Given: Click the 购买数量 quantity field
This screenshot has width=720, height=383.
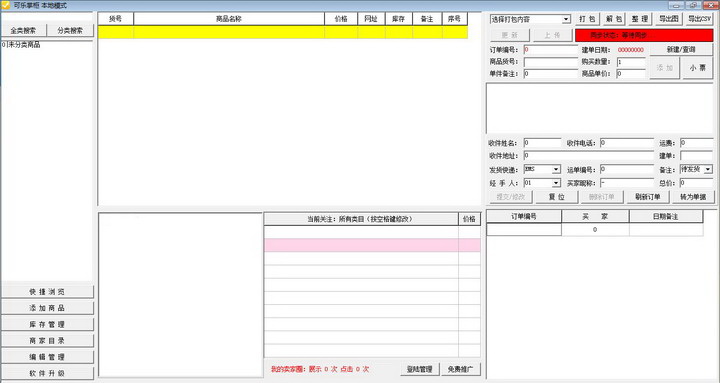Looking at the screenshot, I should pos(631,62).
